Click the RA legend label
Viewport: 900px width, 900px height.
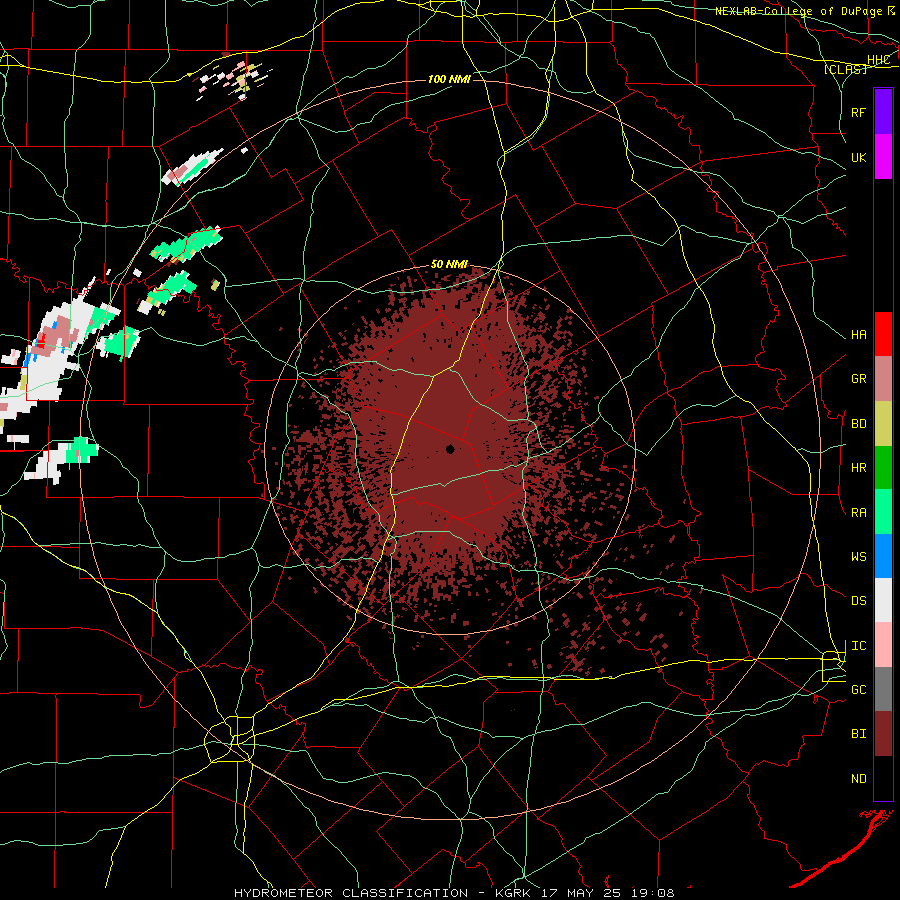pos(858,513)
